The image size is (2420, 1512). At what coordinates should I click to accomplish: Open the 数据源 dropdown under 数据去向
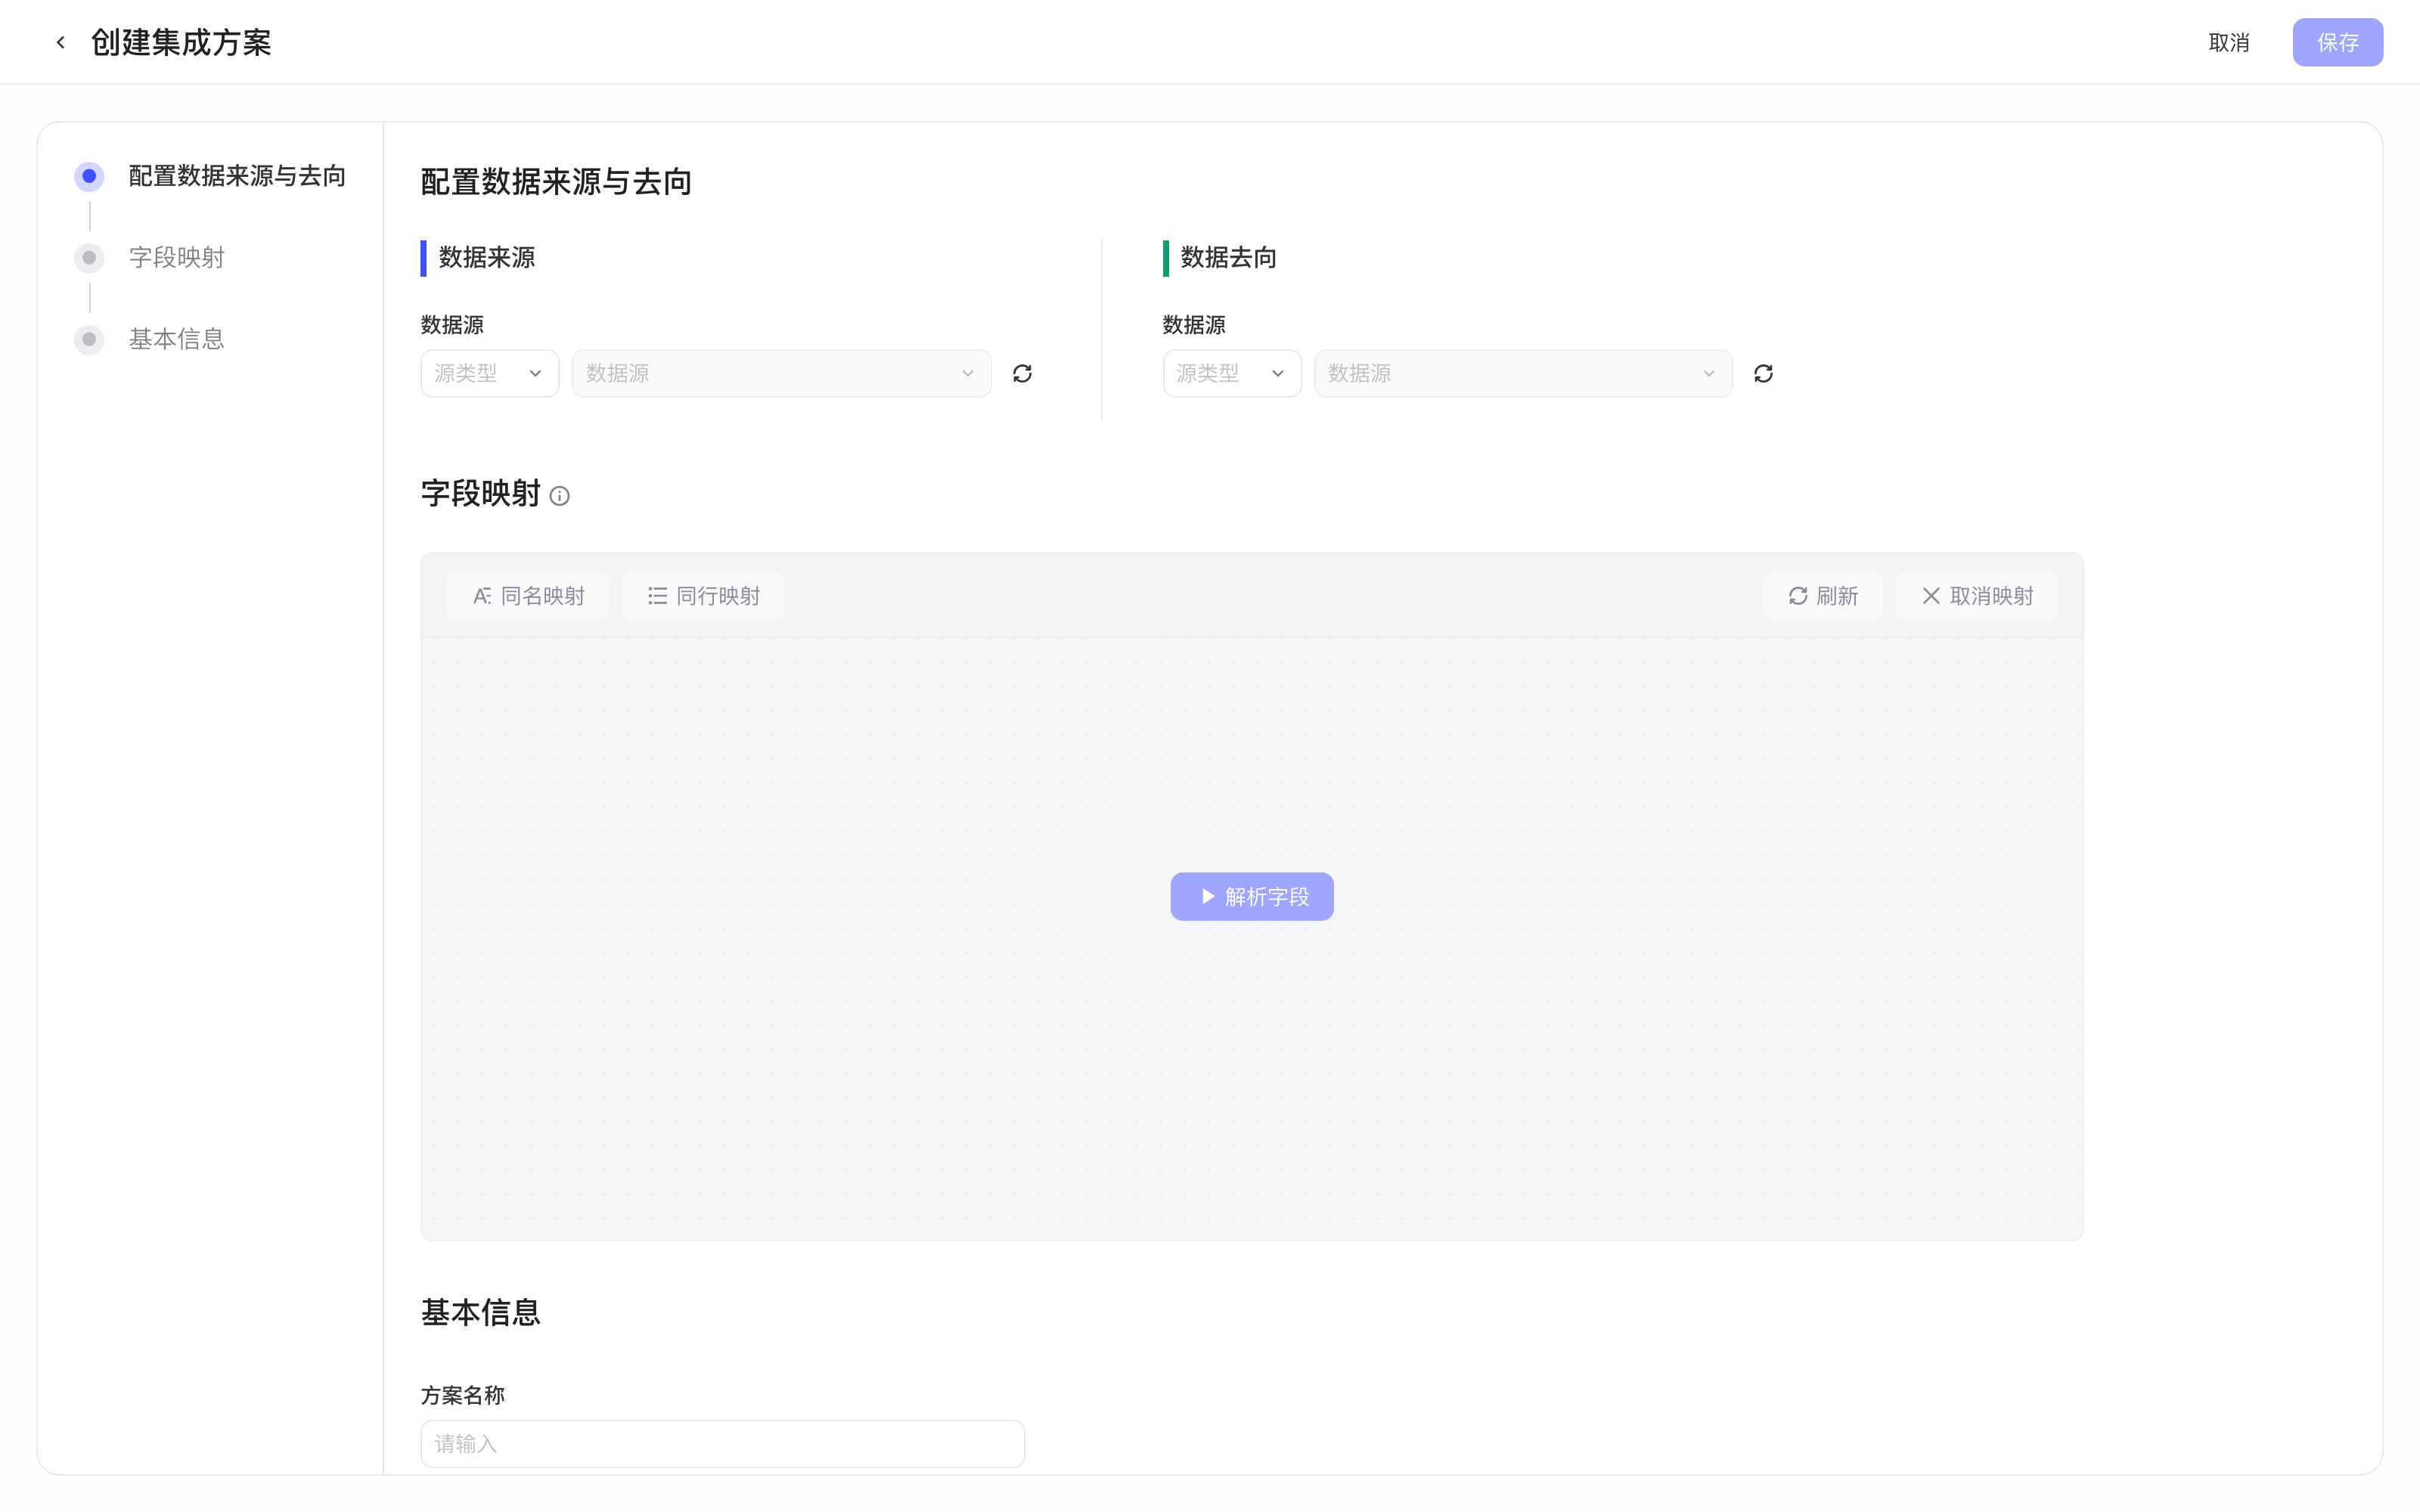coord(1523,373)
